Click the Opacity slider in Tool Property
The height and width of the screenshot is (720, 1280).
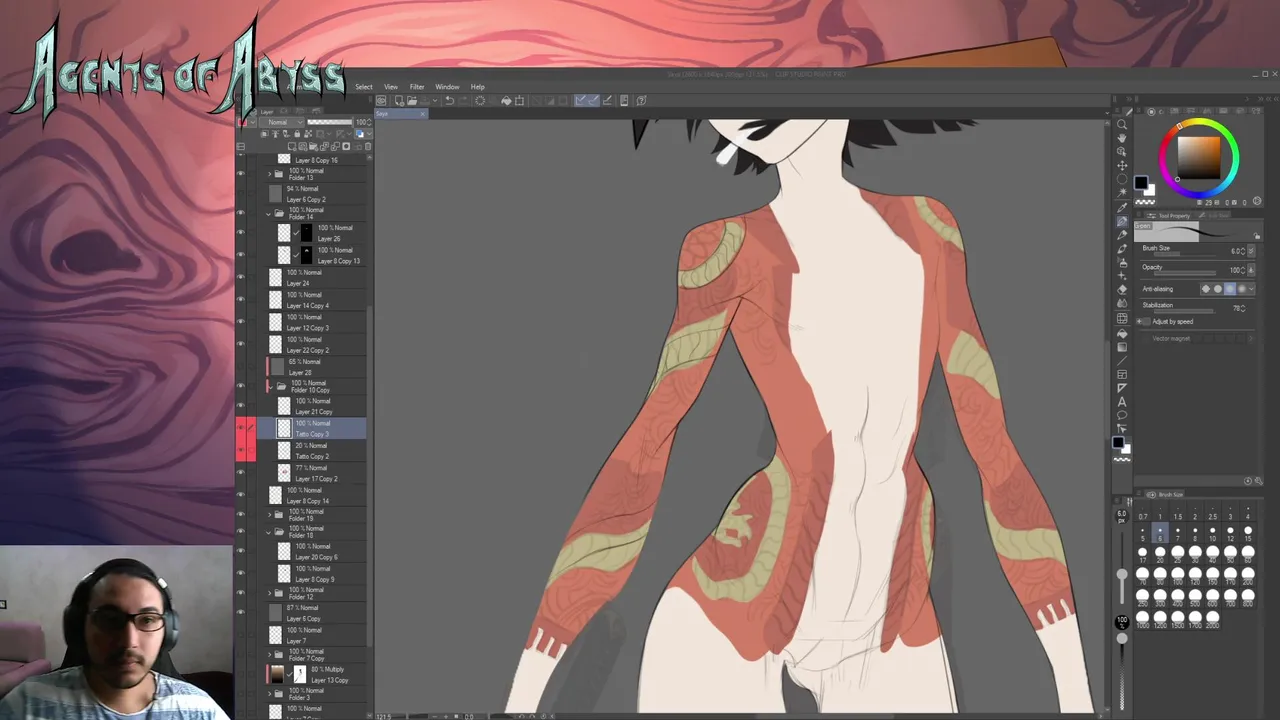coord(1185,272)
